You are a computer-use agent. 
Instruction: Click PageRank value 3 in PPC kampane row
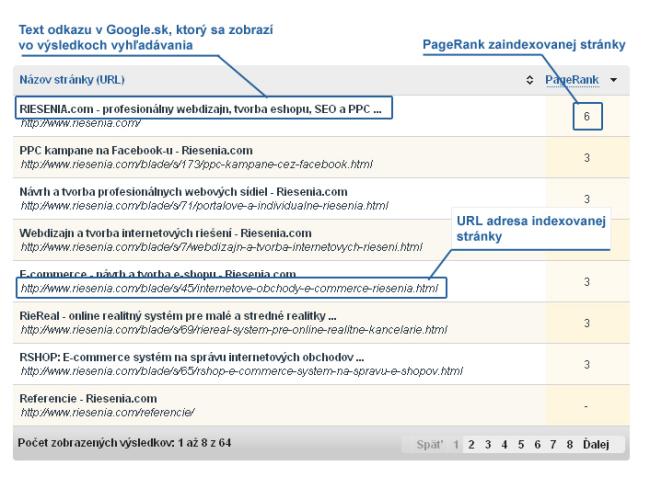(587, 157)
